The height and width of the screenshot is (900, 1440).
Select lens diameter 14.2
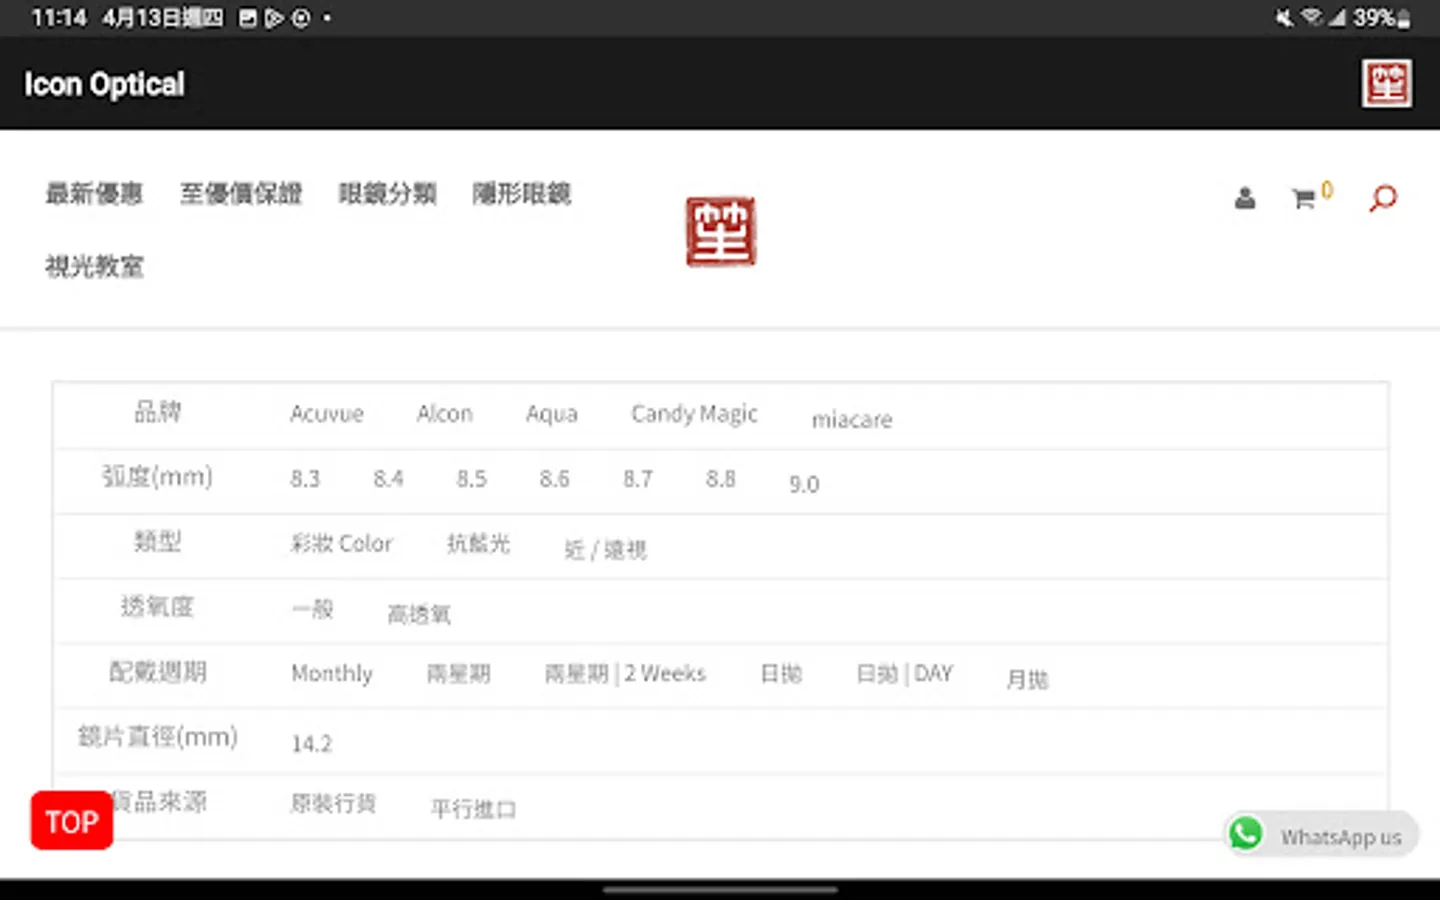click(x=311, y=743)
